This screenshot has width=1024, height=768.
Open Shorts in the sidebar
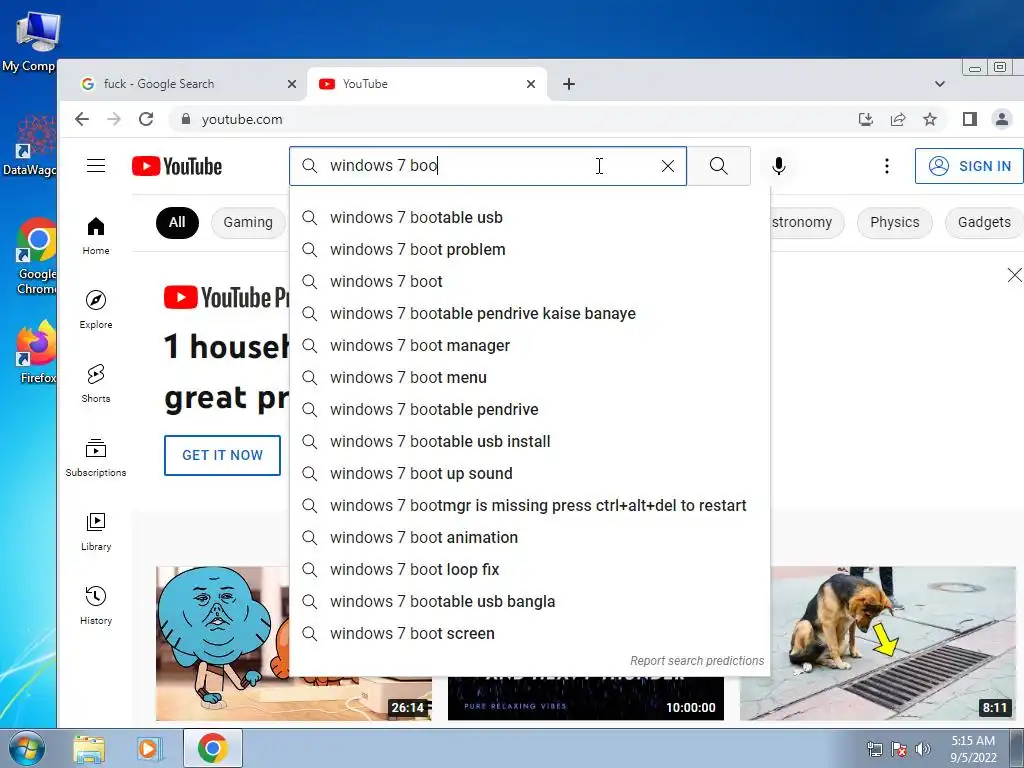click(96, 383)
